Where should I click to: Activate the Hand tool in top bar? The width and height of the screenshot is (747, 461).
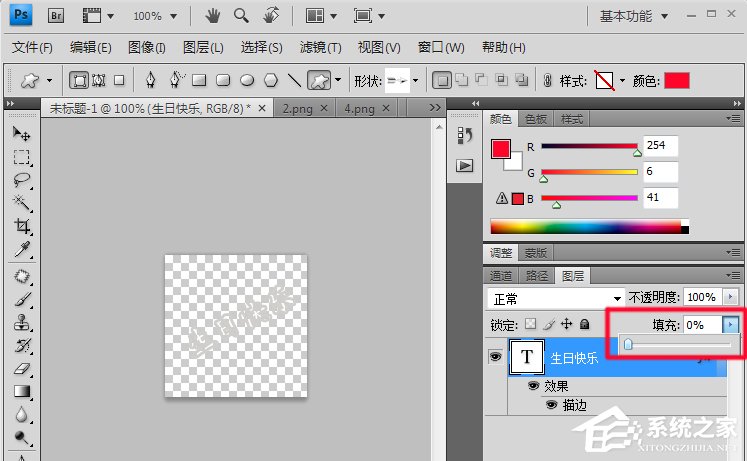(212, 16)
